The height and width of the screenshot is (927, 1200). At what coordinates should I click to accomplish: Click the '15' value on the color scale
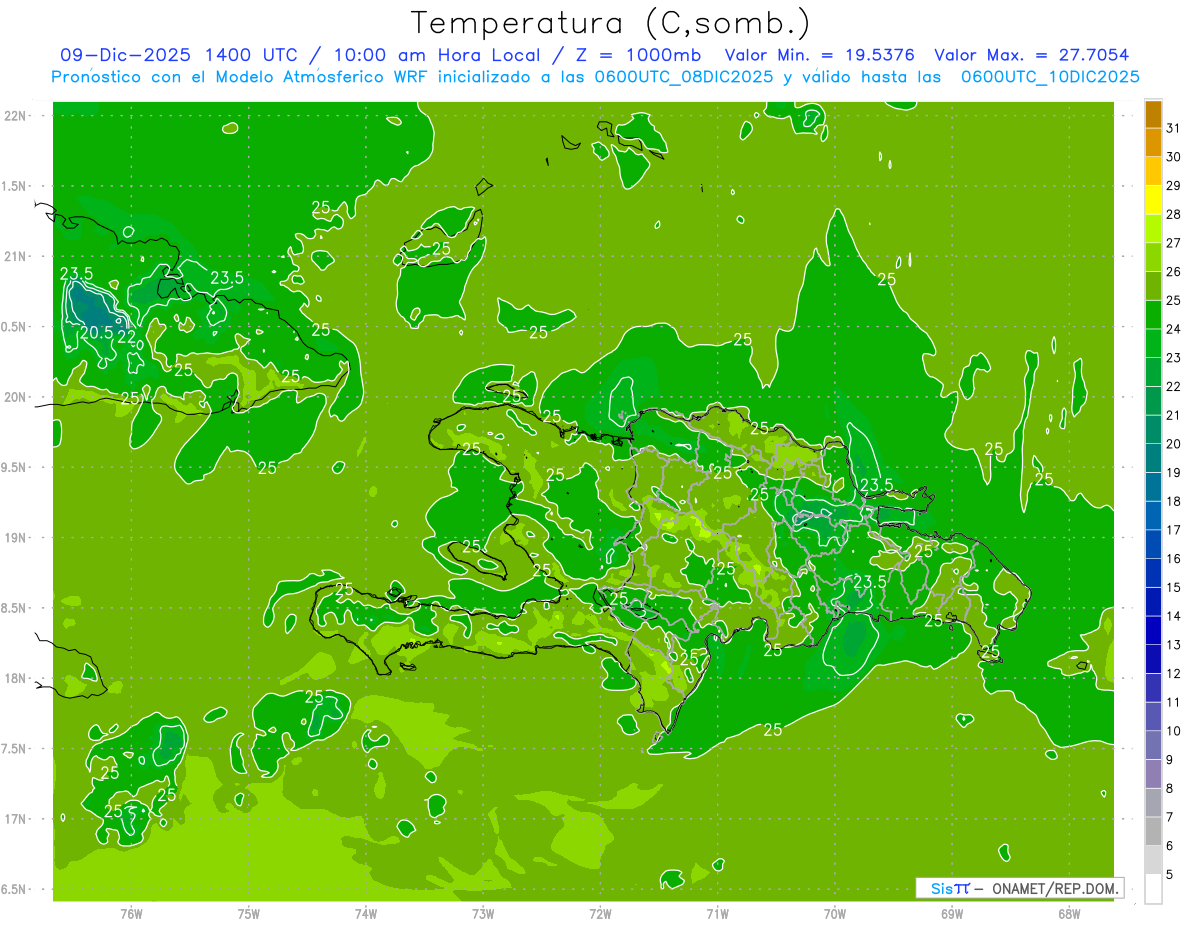pos(1174,588)
